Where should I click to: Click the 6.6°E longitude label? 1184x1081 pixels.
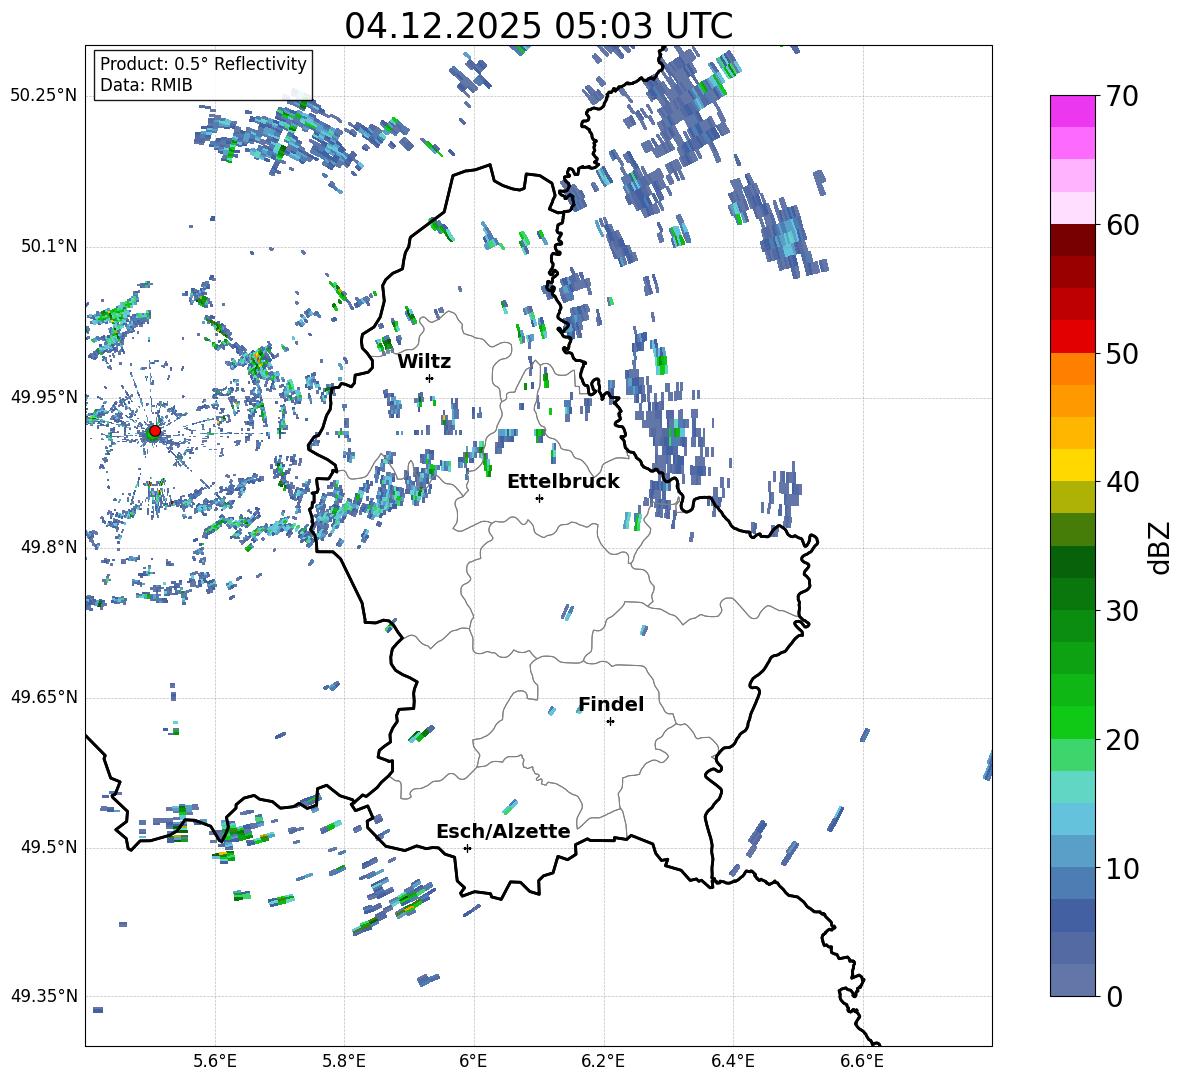[862, 1061]
